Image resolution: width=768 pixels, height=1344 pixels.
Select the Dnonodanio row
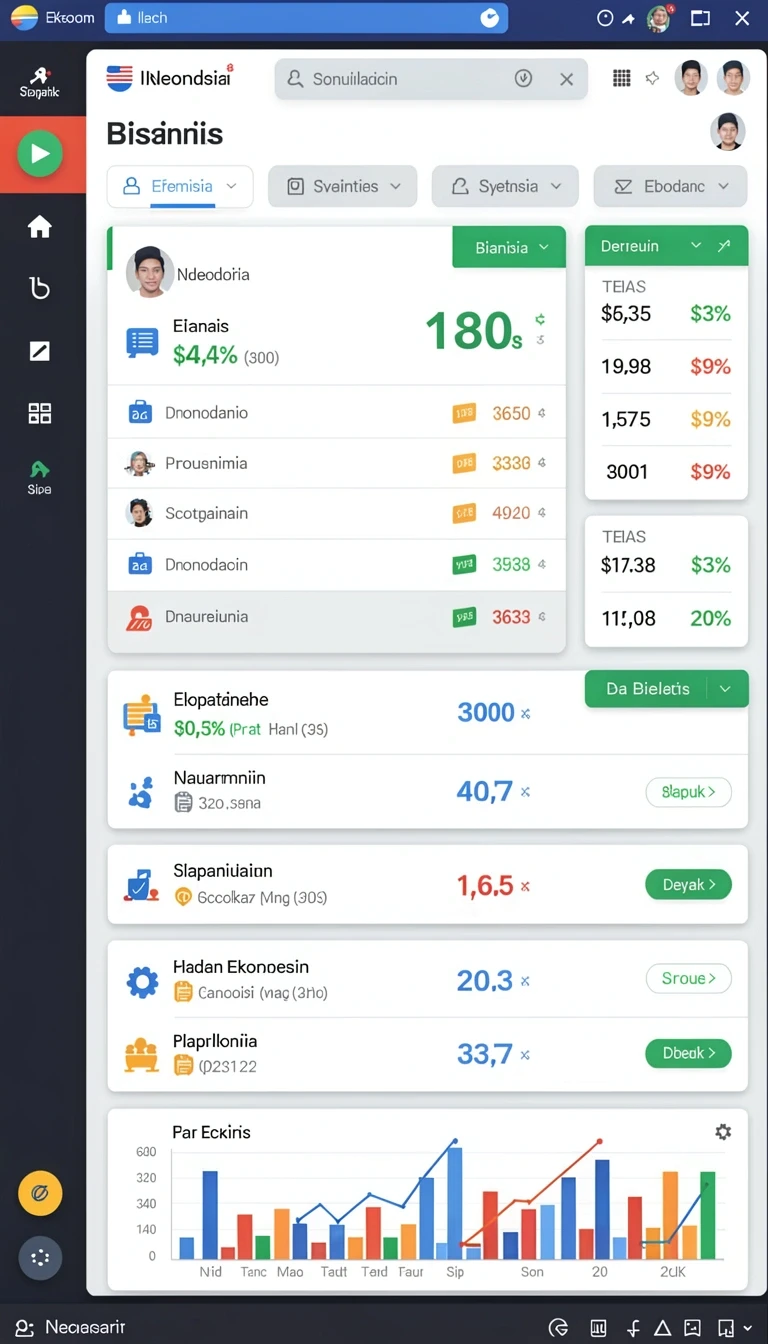[337, 412]
